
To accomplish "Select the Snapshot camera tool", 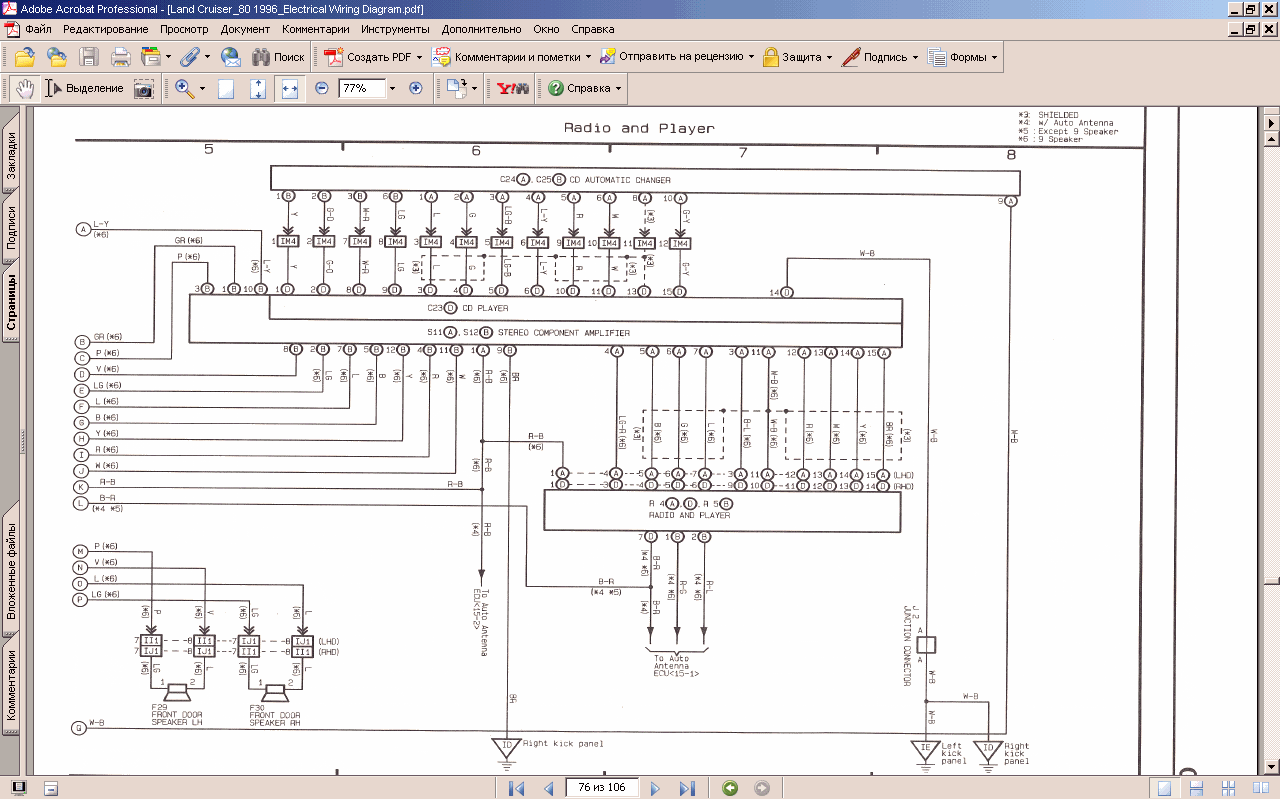I will pos(144,88).
